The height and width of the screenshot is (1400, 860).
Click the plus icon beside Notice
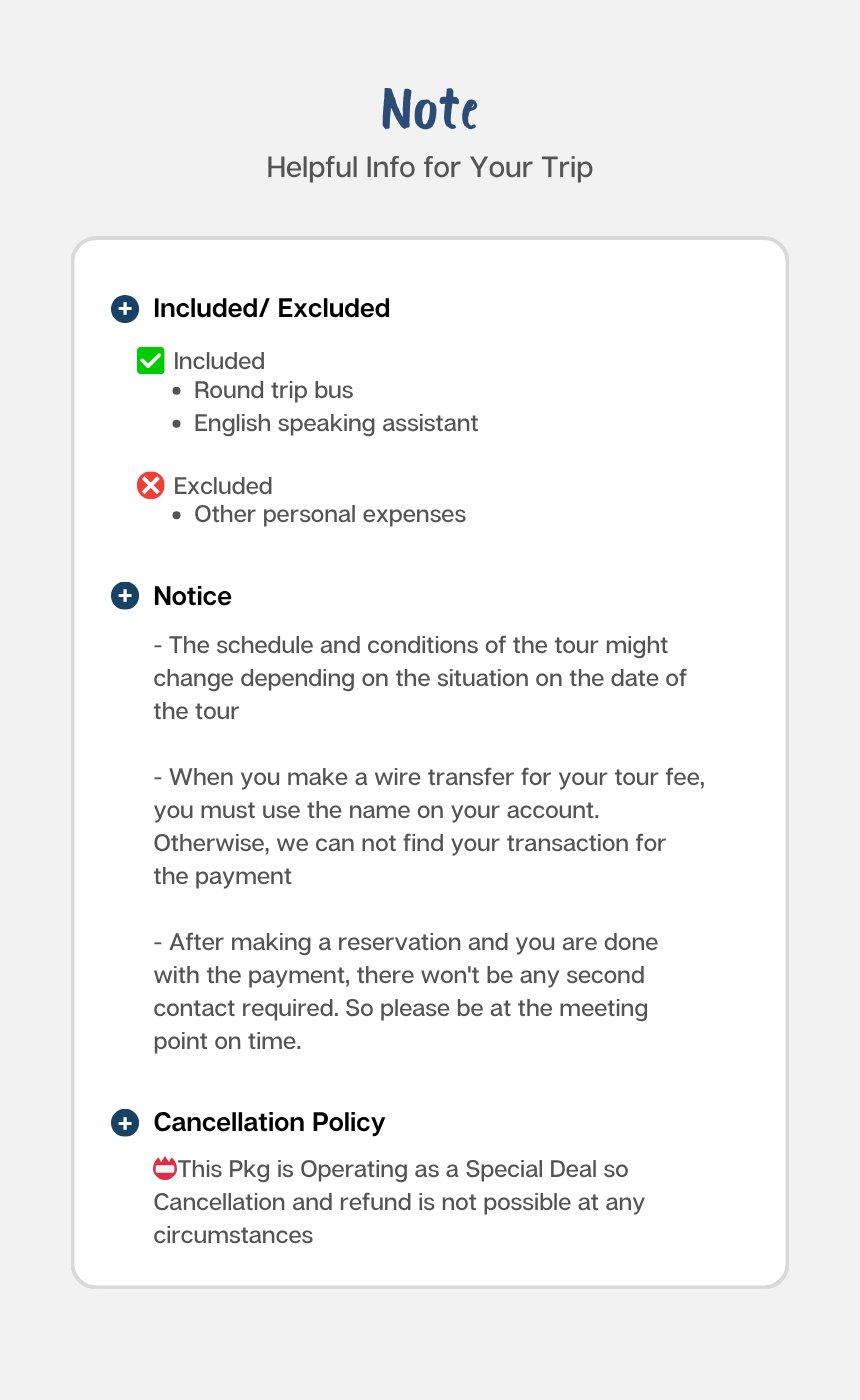click(124, 597)
